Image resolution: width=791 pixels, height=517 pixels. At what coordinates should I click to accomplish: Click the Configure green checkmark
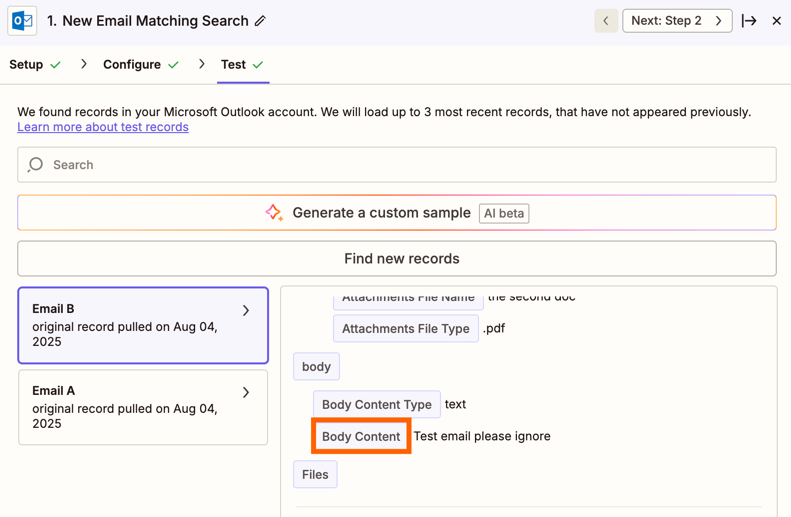coord(174,65)
